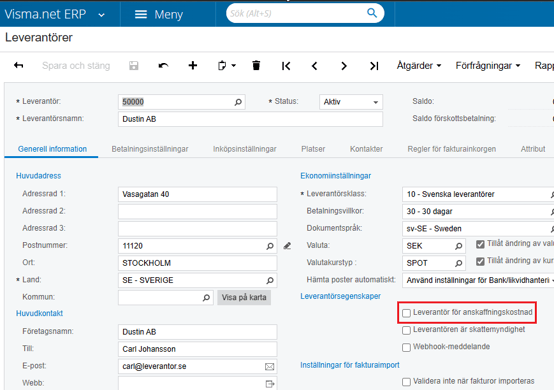Click the search magnifier in top bar
The width and height of the screenshot is (554, 390).
tap(372, 13)
